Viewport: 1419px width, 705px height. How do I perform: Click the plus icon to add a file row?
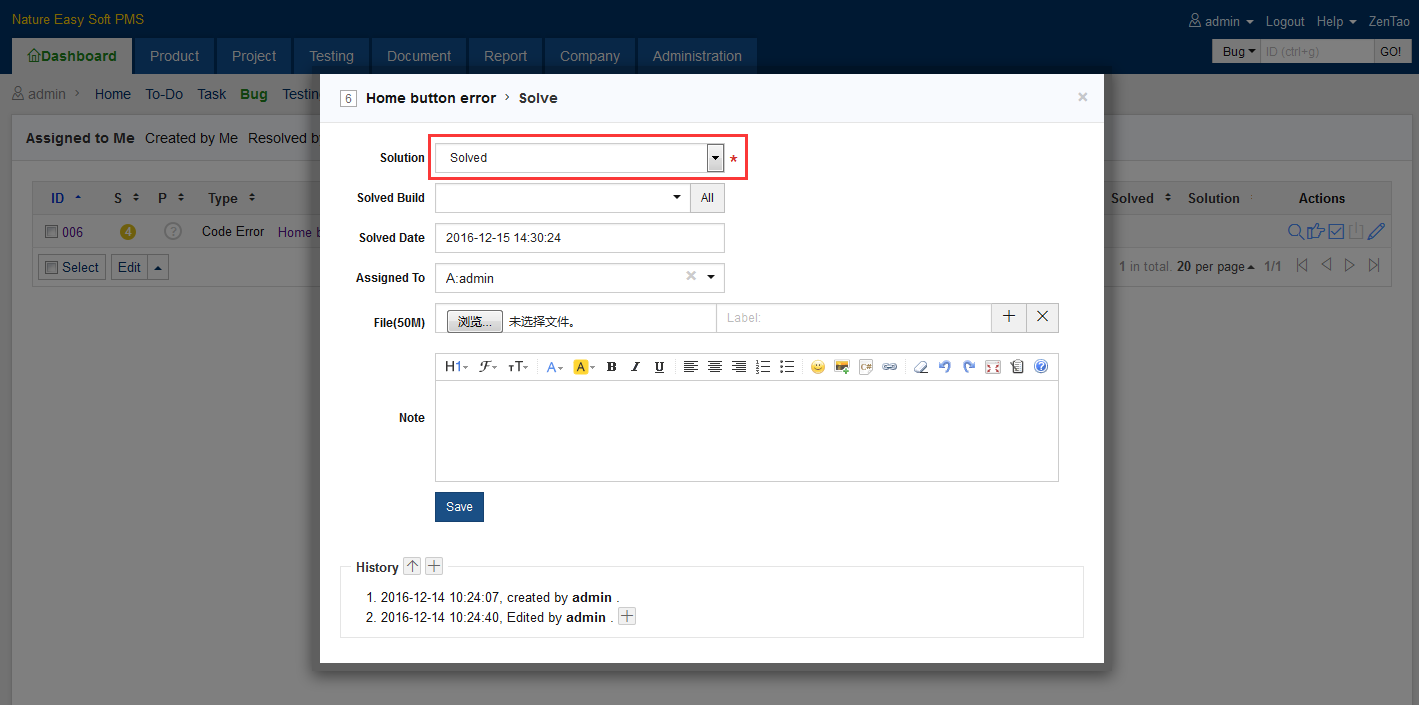click(1009, 317)
